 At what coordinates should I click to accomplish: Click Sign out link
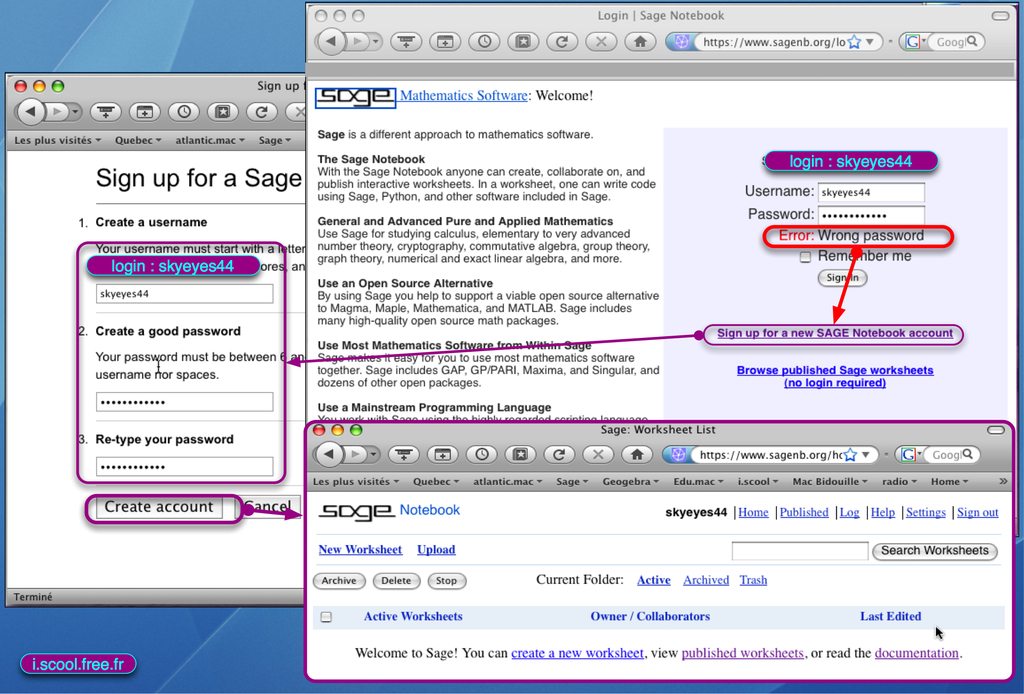pyautogui.click(x=978, y=513)
